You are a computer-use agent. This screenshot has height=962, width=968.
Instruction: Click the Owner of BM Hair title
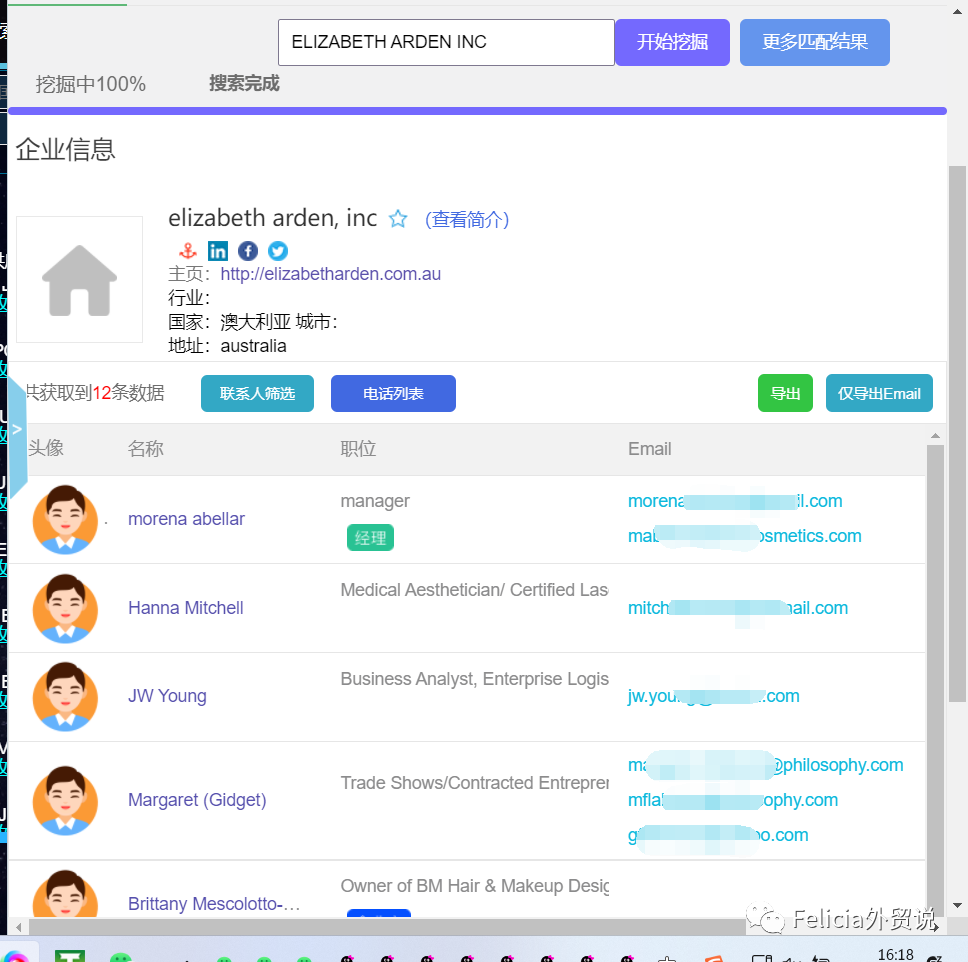click(475, 886)
